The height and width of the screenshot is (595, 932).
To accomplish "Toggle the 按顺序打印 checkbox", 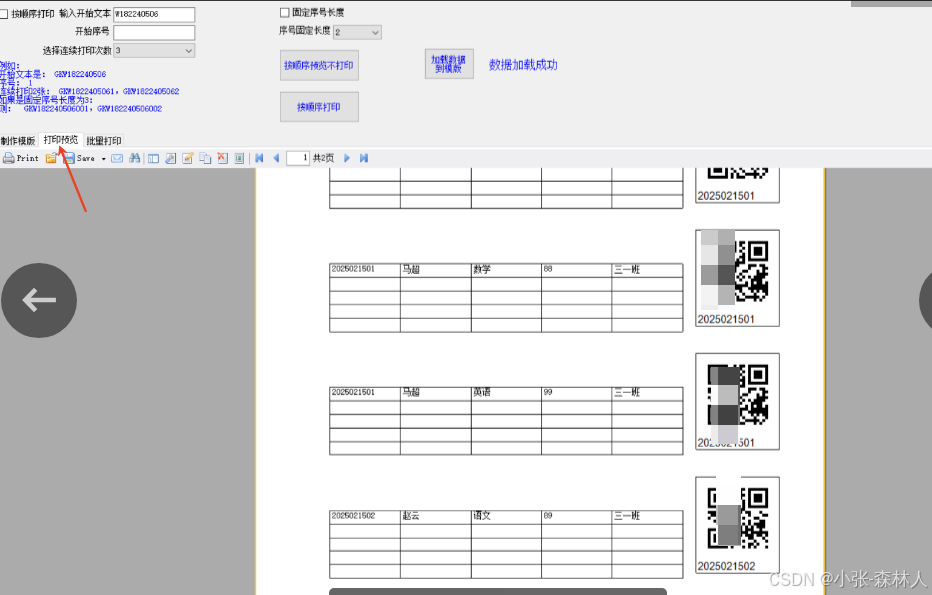I will (x=4, y=14).
